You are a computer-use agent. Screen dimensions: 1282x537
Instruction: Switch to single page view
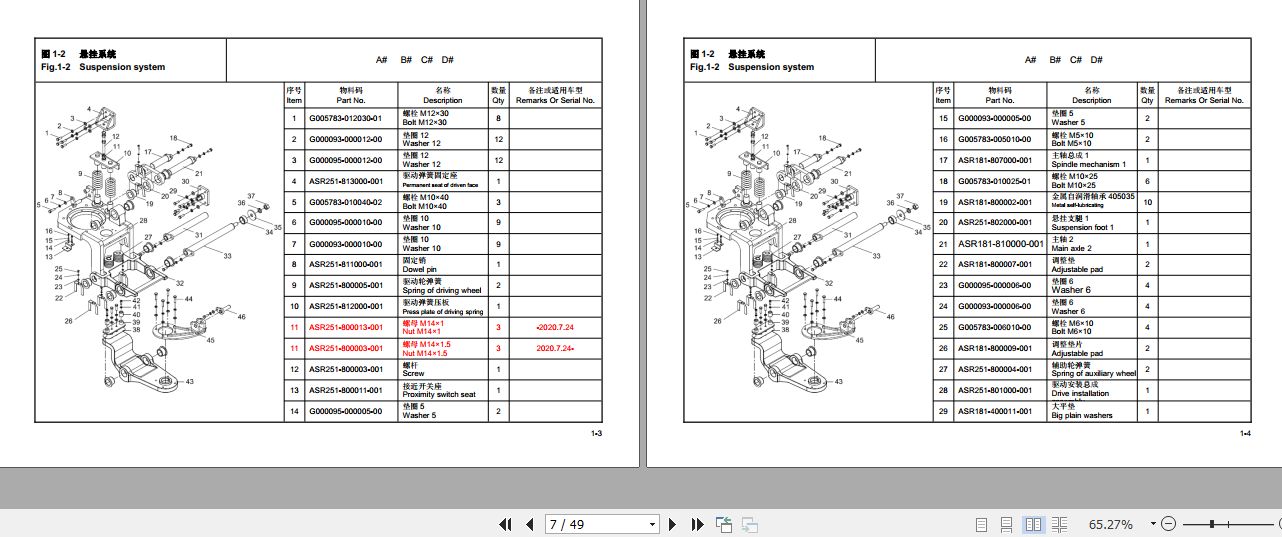coord(981,524)
